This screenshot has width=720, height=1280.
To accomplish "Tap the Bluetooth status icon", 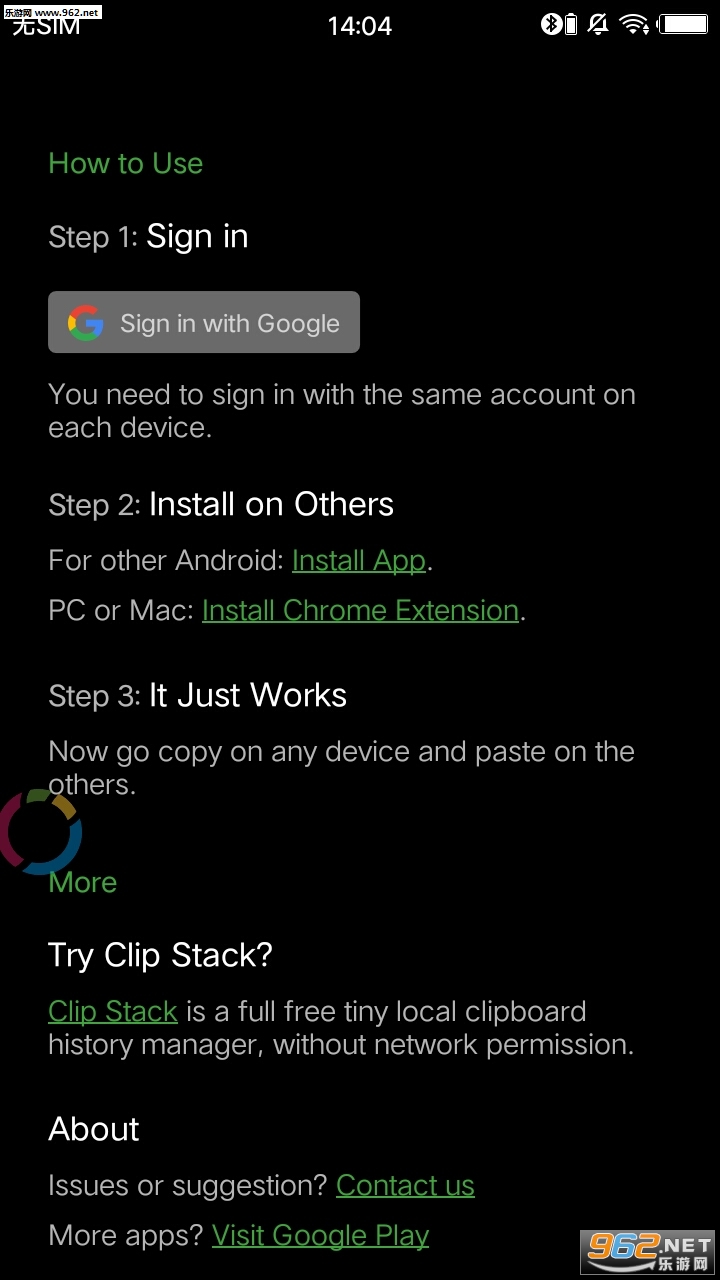I will point(551,24).
